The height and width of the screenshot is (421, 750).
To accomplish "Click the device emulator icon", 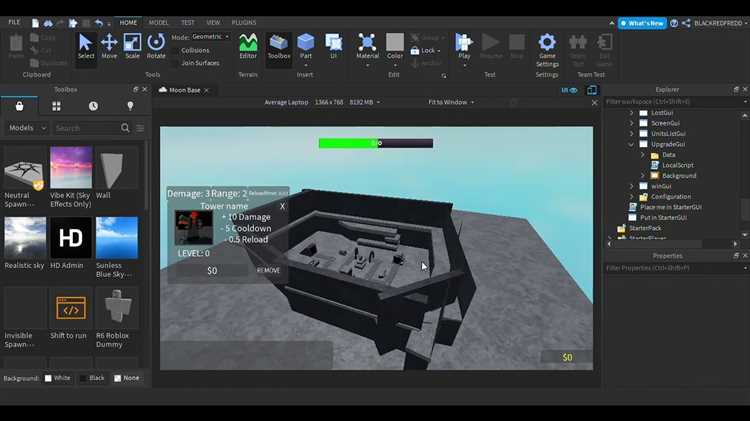I will [592, 90].
